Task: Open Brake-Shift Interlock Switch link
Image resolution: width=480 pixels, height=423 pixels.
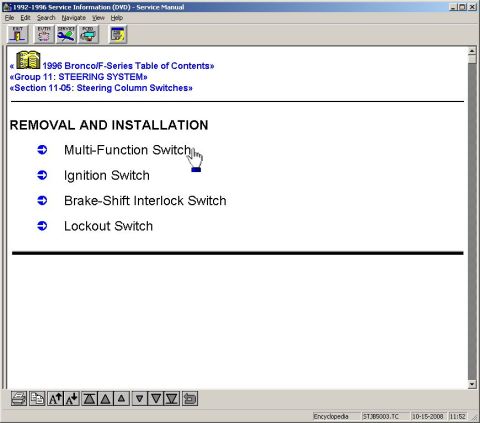Action: [145, 201]
